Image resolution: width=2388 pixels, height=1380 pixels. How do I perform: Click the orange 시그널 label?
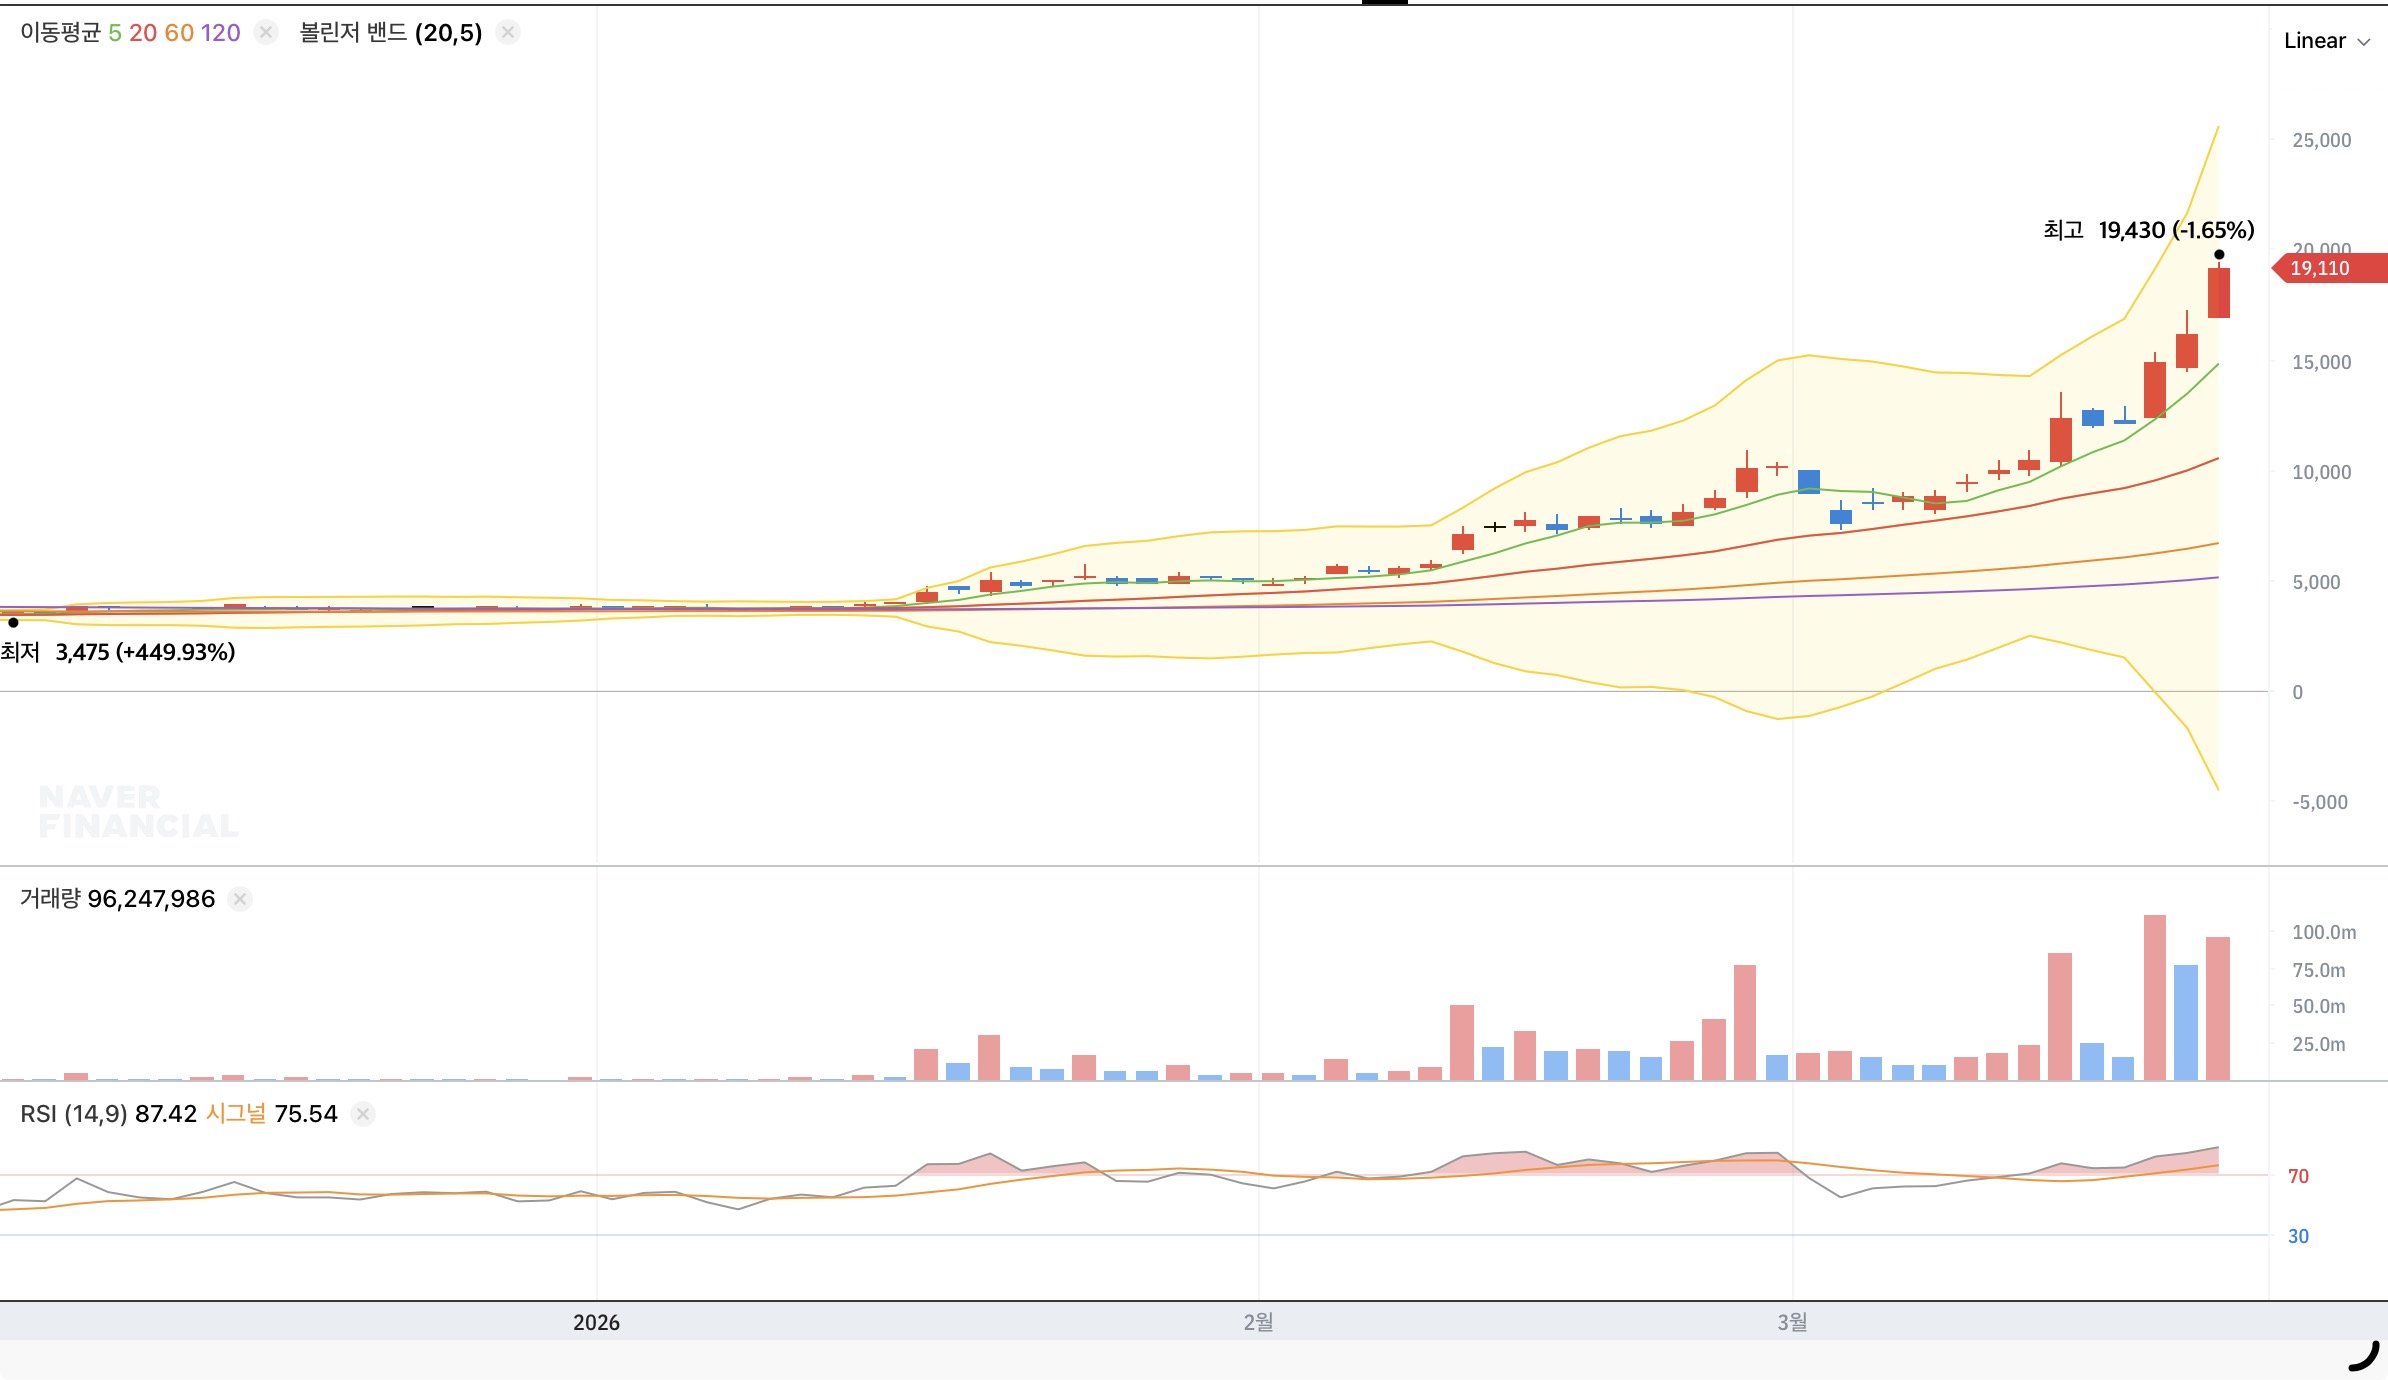click(x=236, y=1114)
